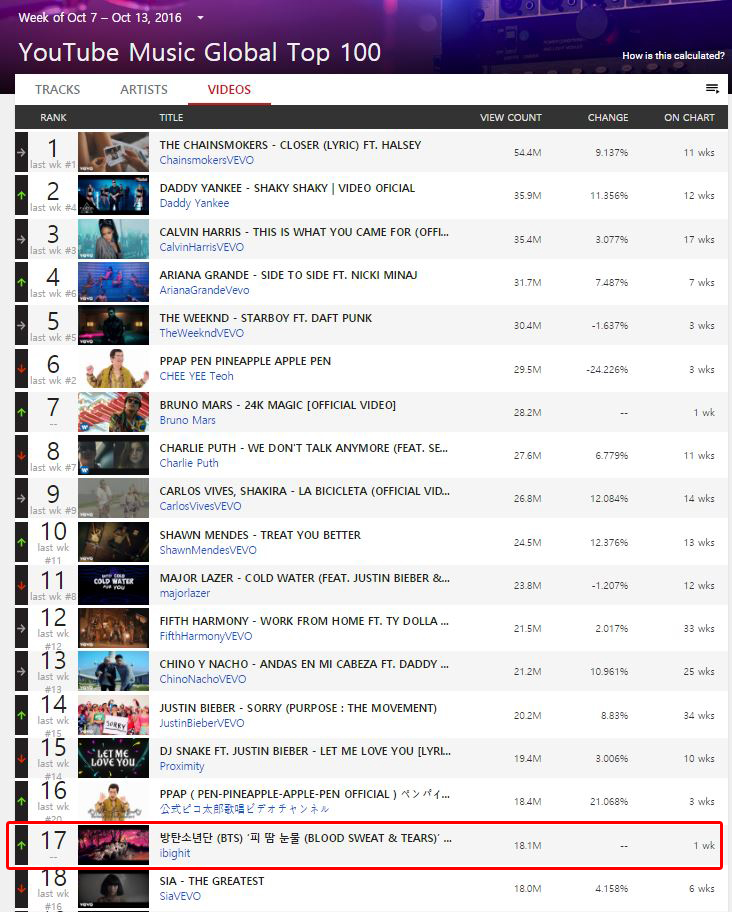The image size is (732, 912).
Task: Click the TITLE column header
Action: click(171, 117)
